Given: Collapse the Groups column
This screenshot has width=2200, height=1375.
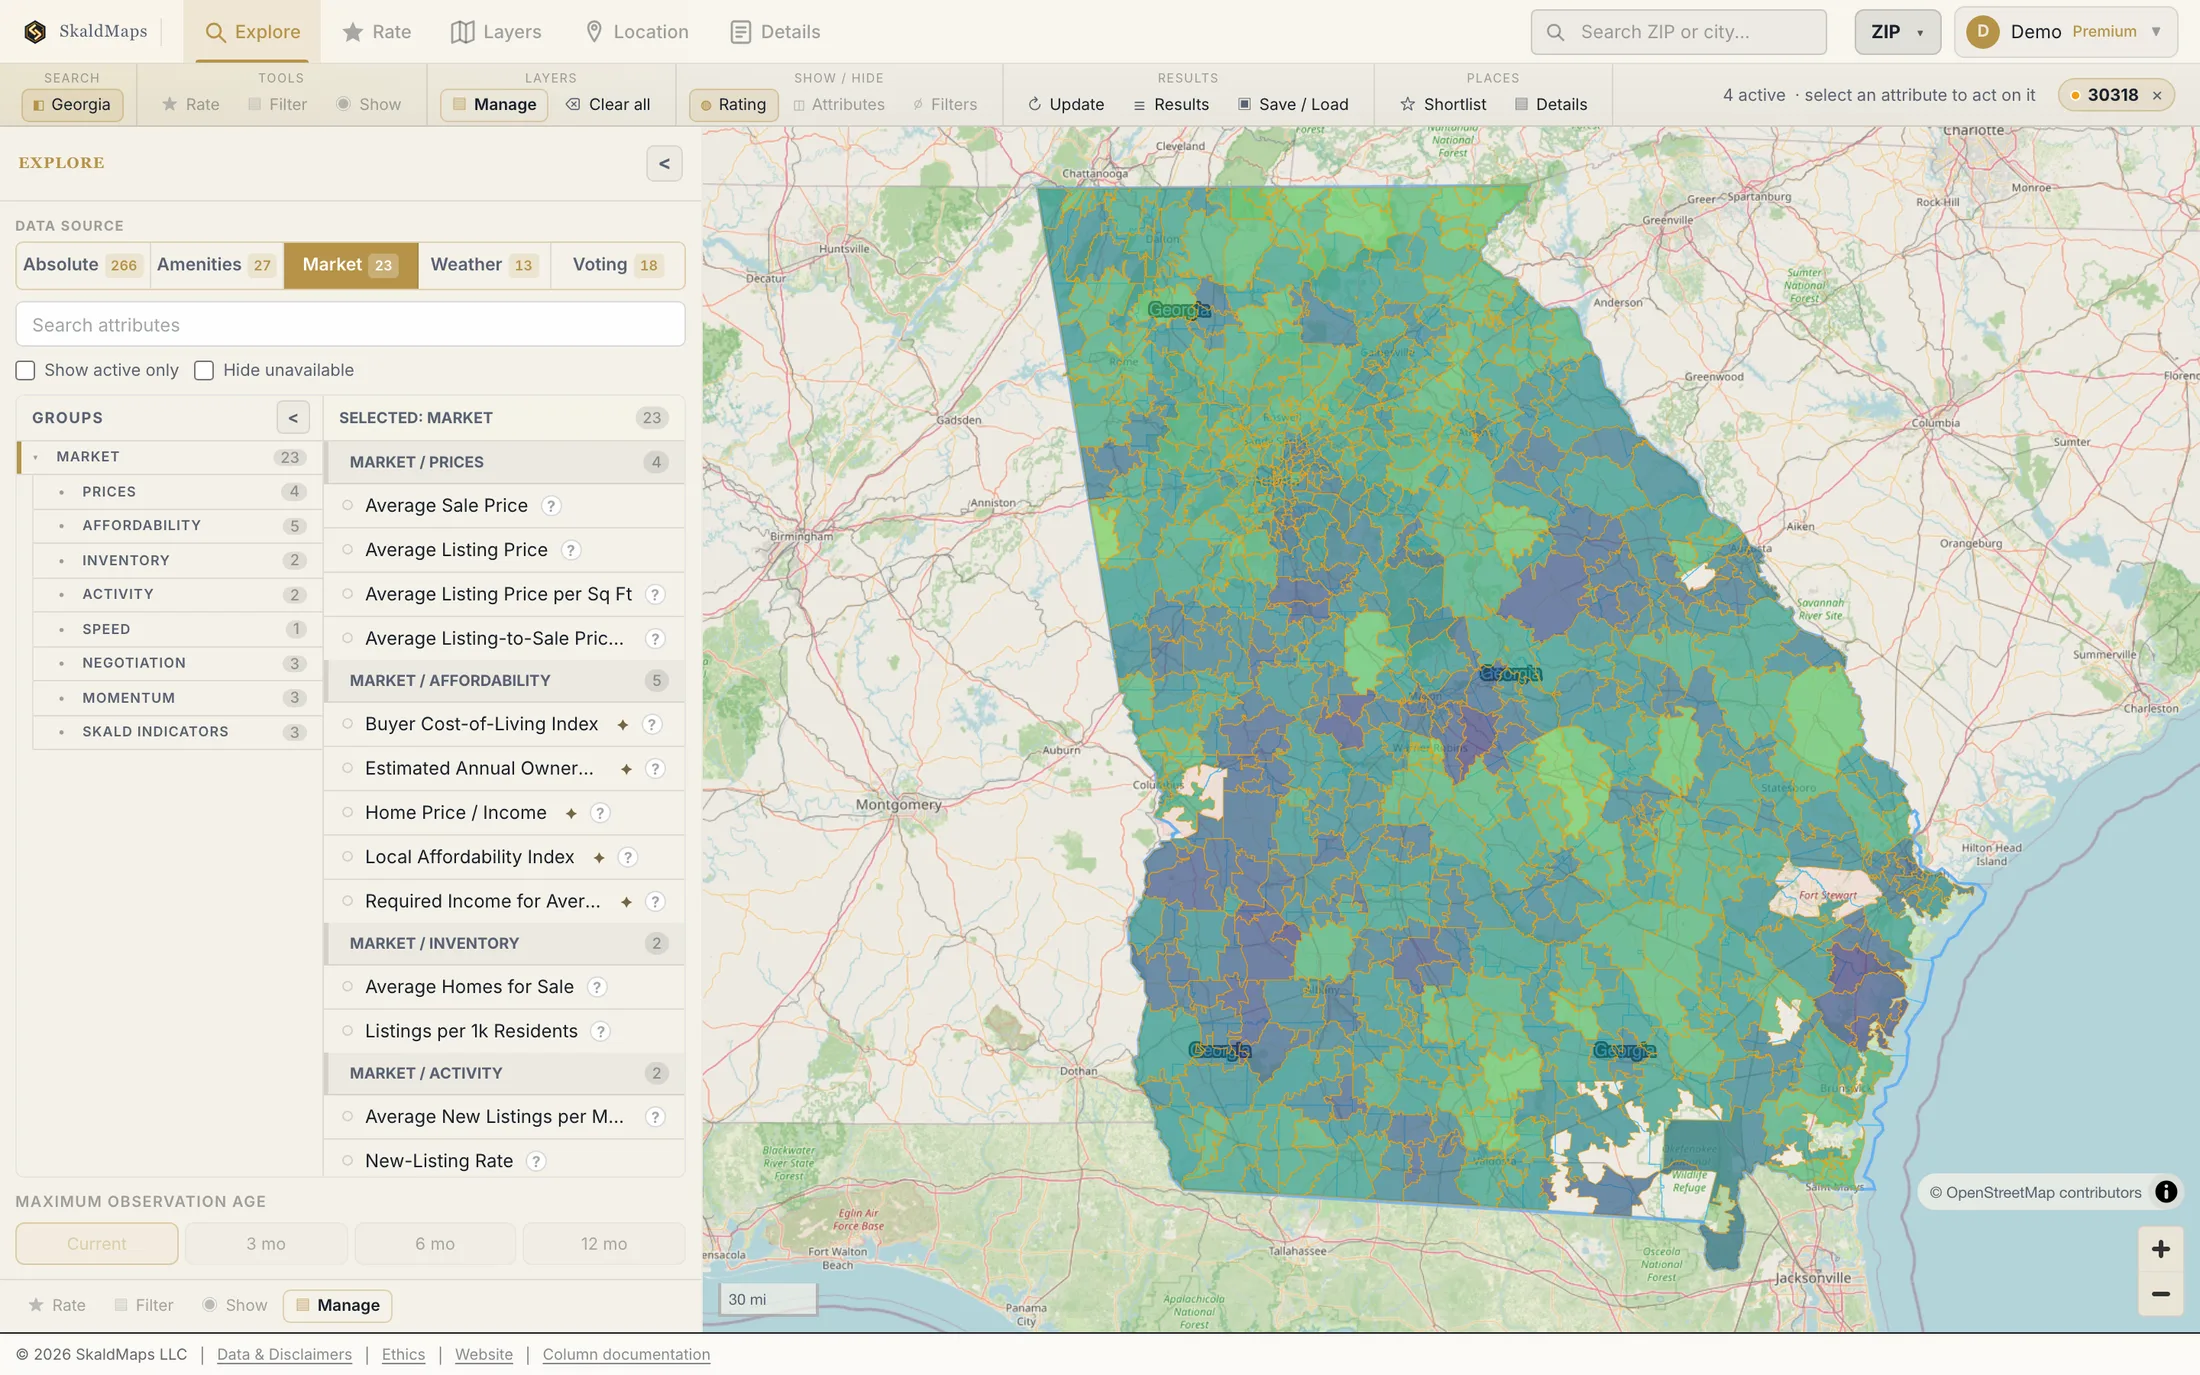Looking at the screenshot, I should coord(293,418).
